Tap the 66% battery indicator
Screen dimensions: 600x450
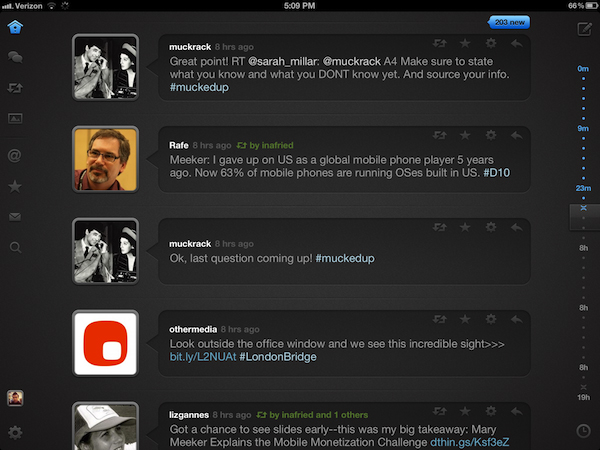pyautogui.click(x=582, y=5)
